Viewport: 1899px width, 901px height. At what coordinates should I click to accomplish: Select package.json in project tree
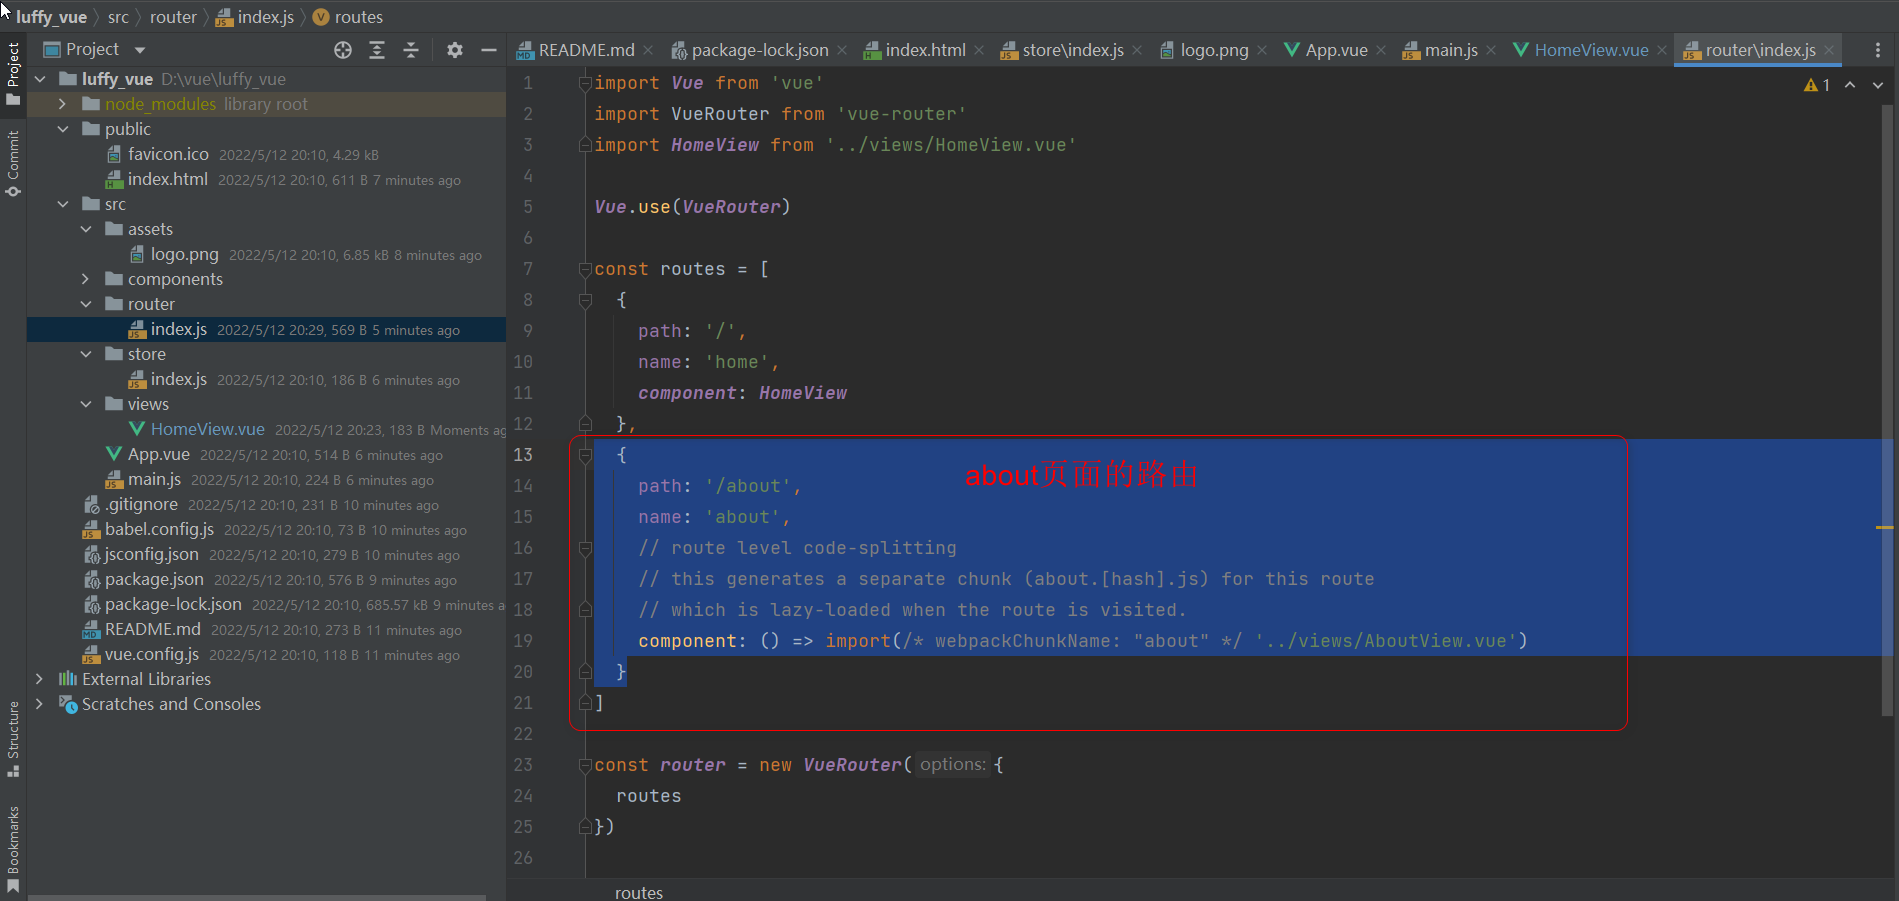point(154,579)
